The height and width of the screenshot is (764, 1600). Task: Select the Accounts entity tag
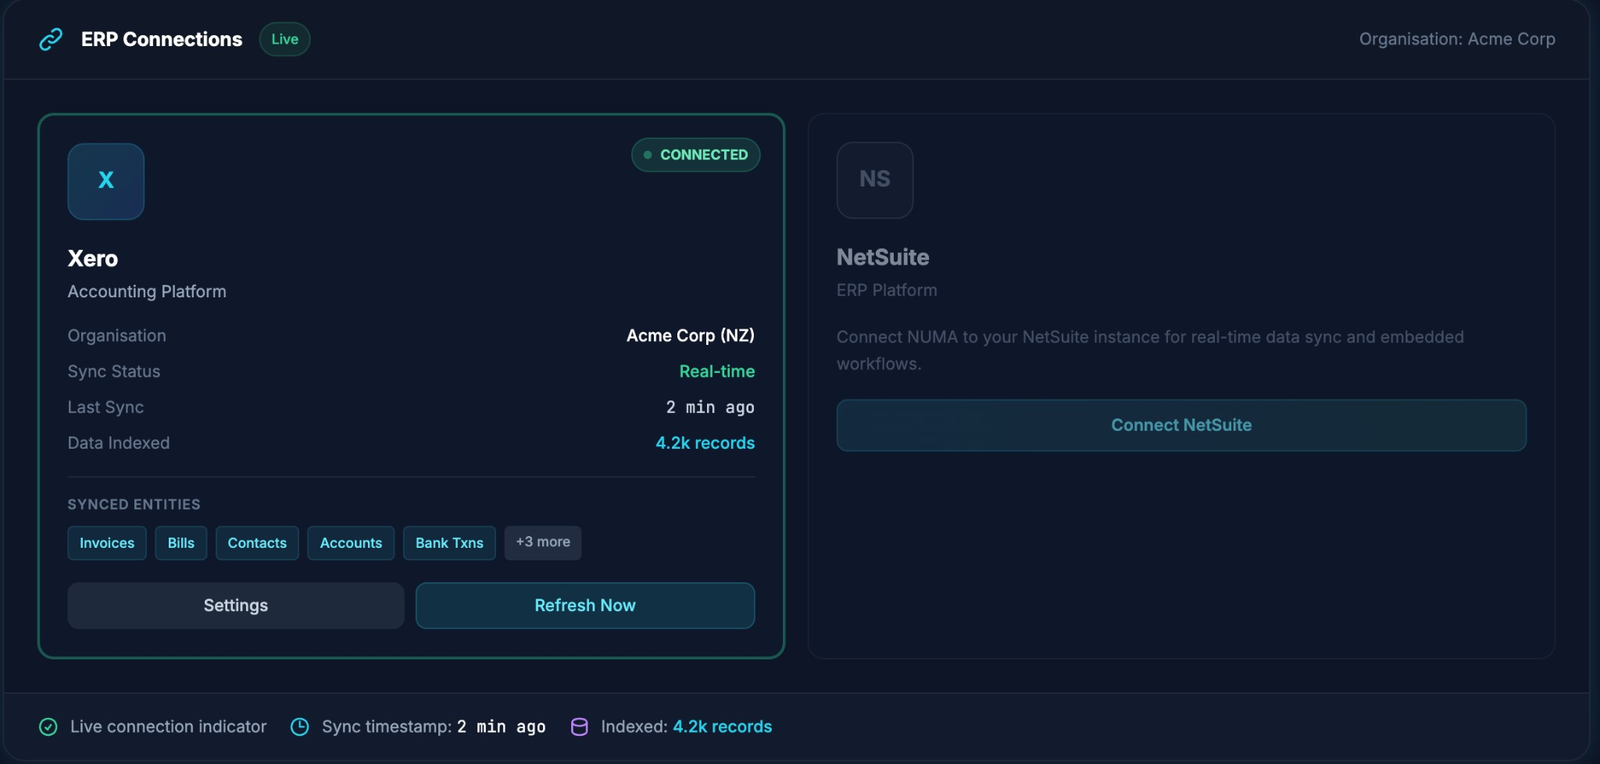click(x=351, y=543)
